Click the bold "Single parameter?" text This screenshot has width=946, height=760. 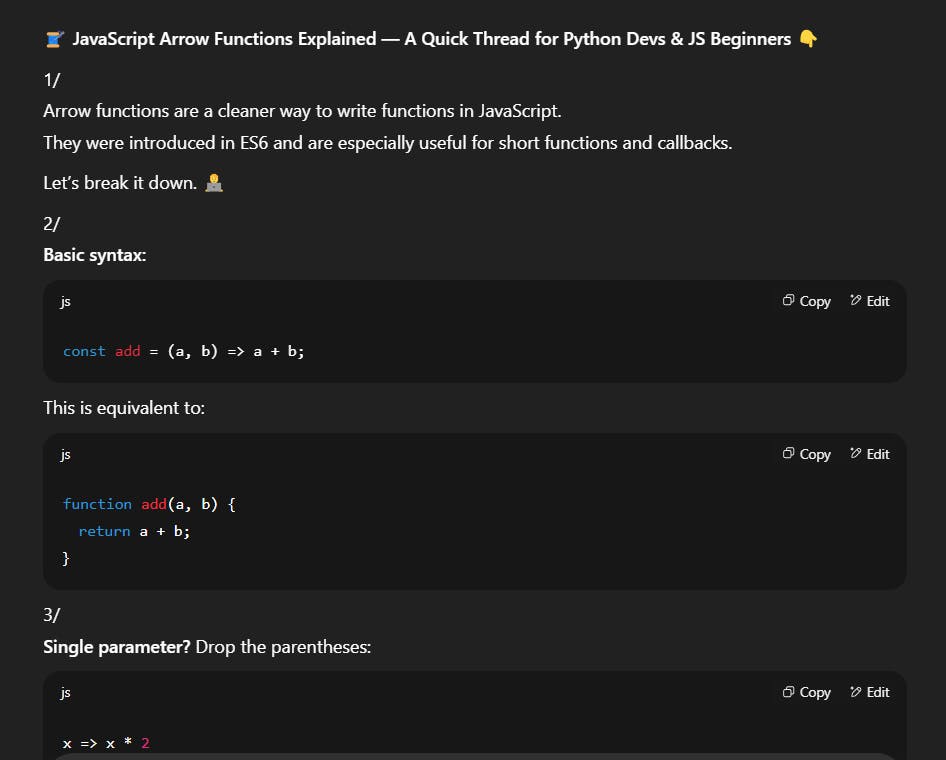(116, 647)
